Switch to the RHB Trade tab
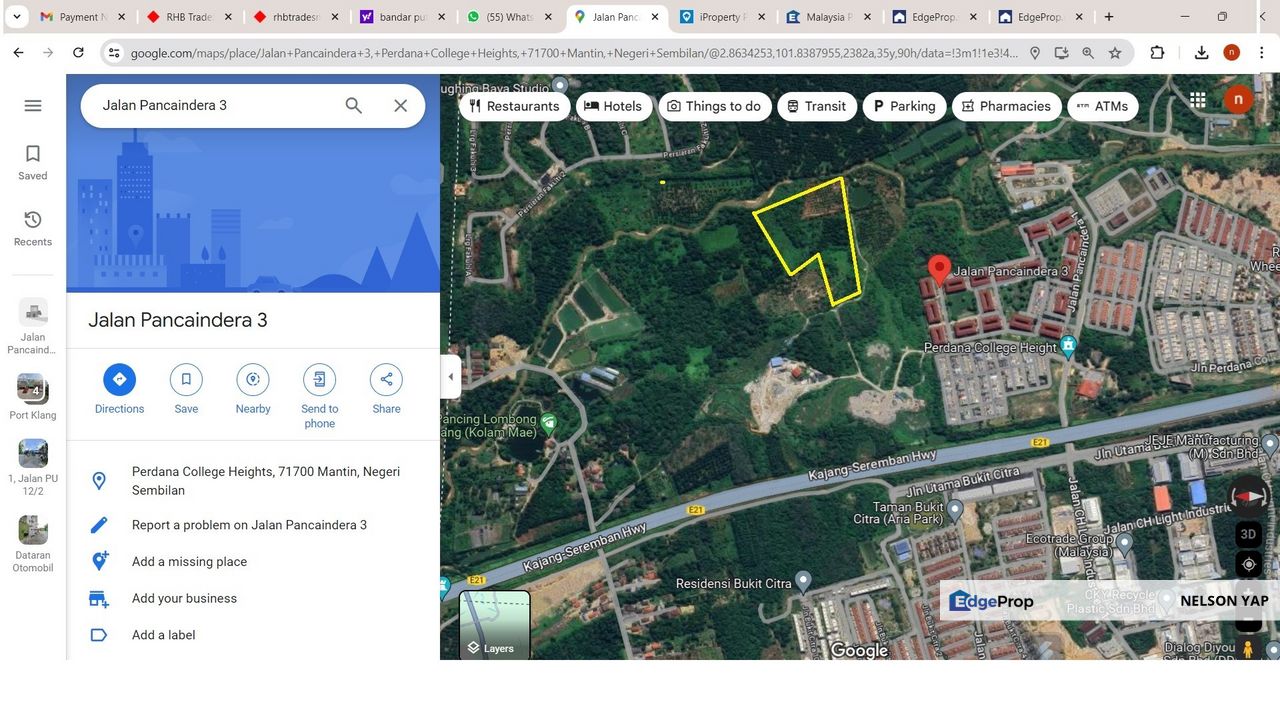The image size is (1280, 720). pos(188,17)
